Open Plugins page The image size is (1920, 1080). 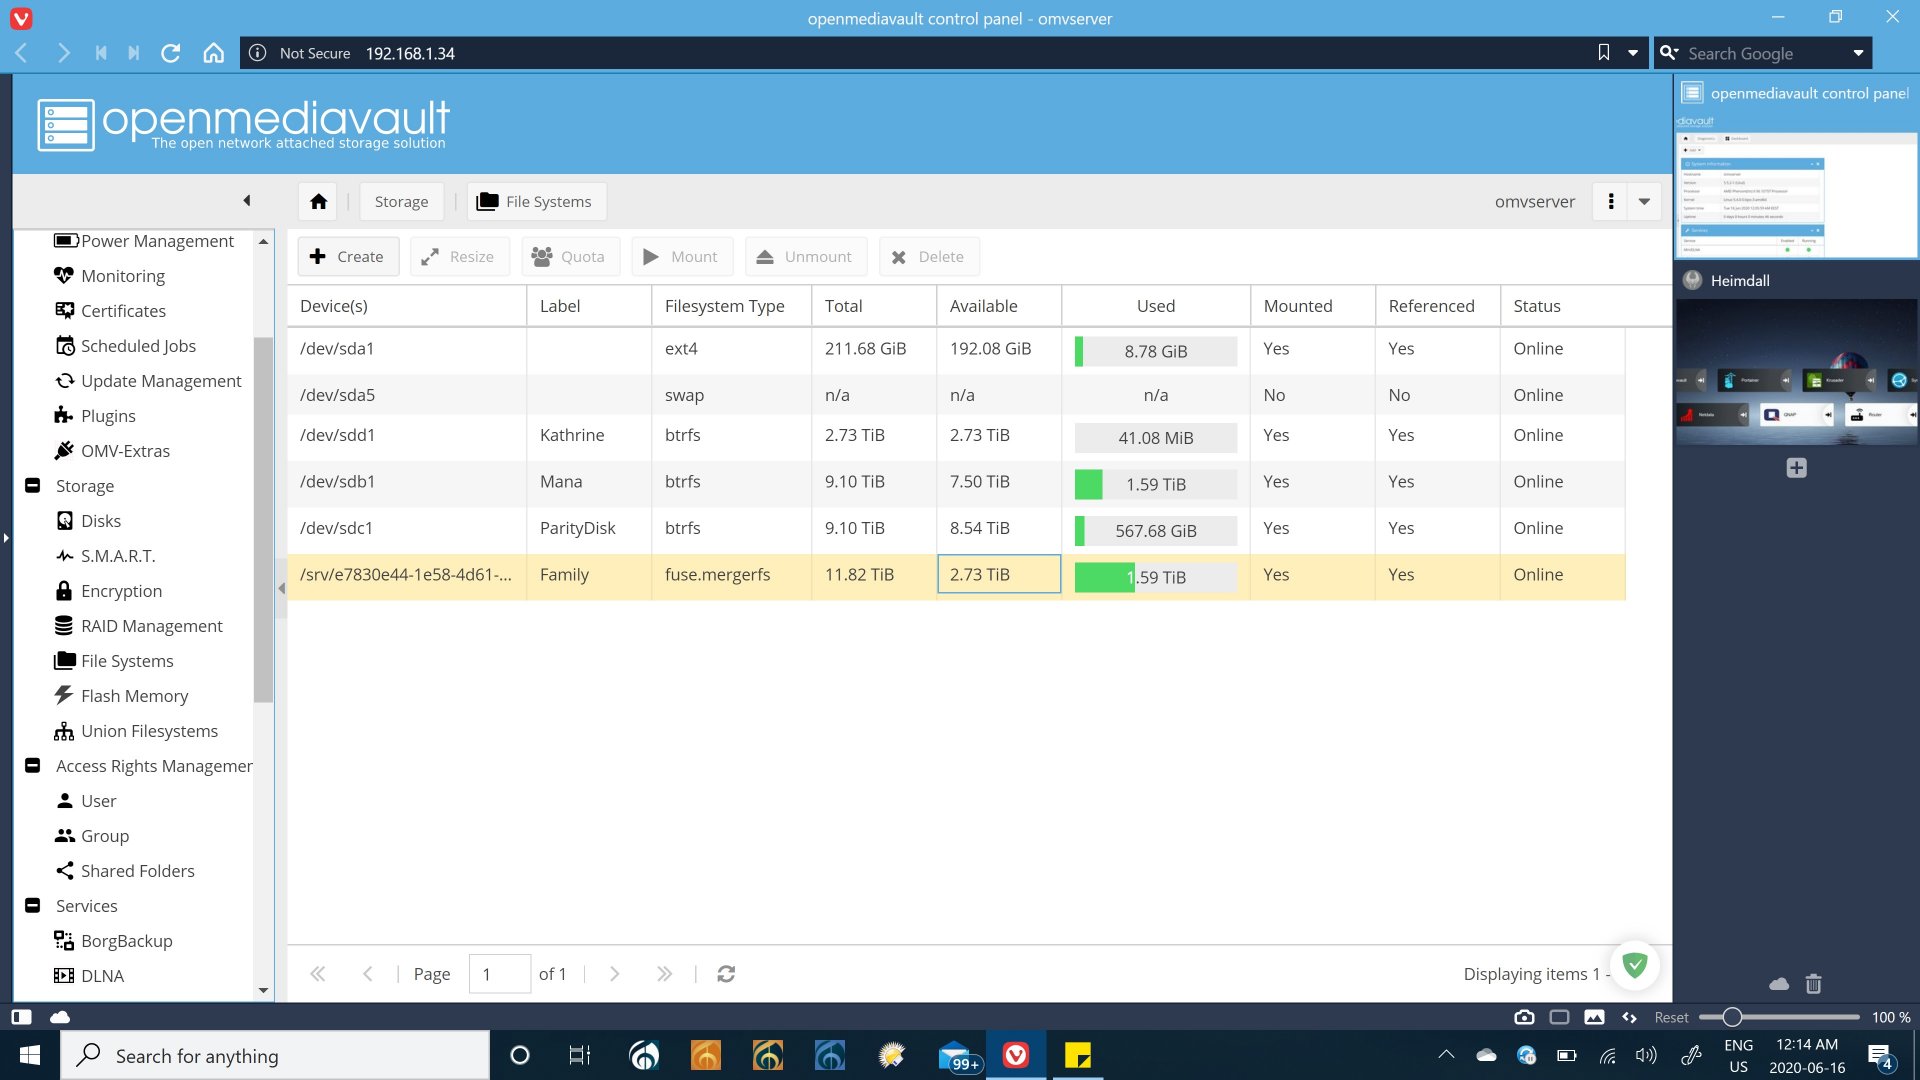pyautogui.click(x=95, y=416)
